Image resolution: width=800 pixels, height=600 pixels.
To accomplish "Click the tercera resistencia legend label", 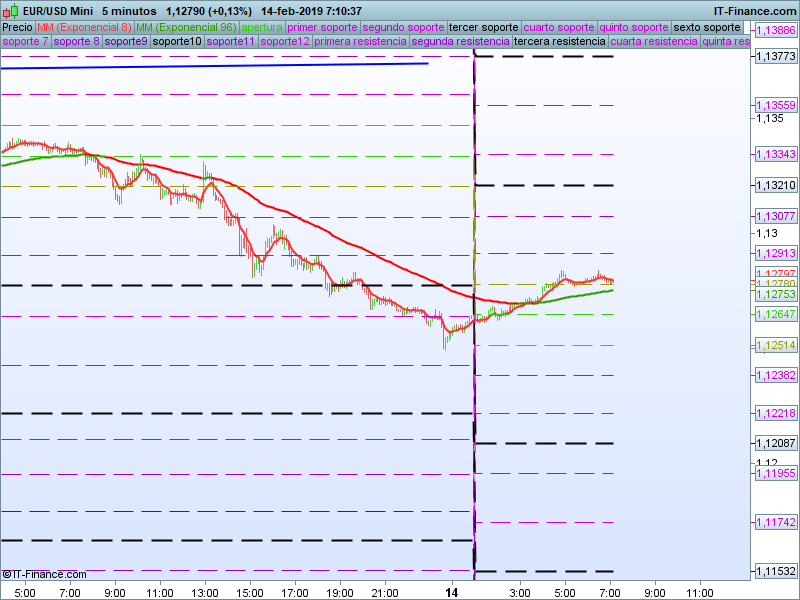I will tap(559, 42).
